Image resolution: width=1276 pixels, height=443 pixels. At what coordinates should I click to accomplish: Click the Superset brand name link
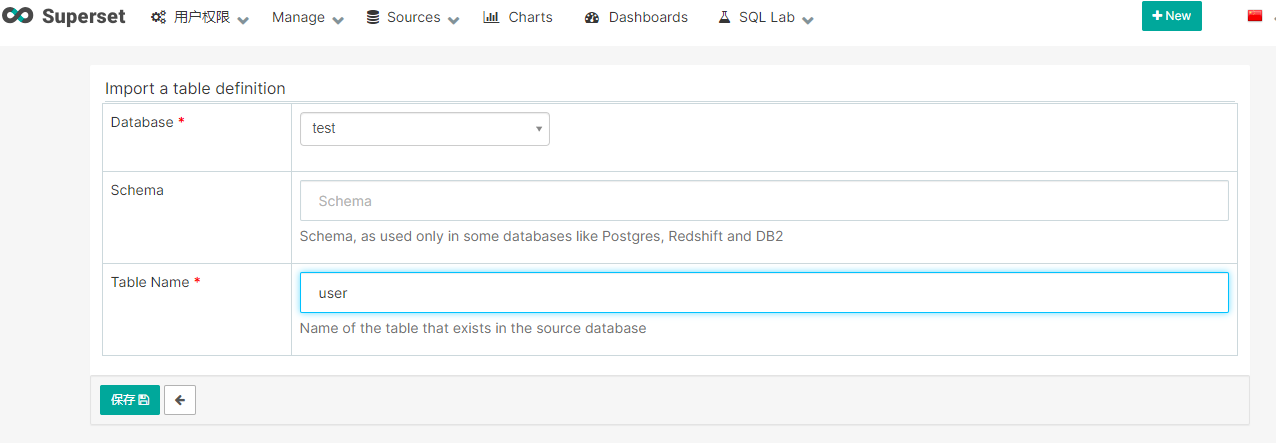click(x=84, y=16)
